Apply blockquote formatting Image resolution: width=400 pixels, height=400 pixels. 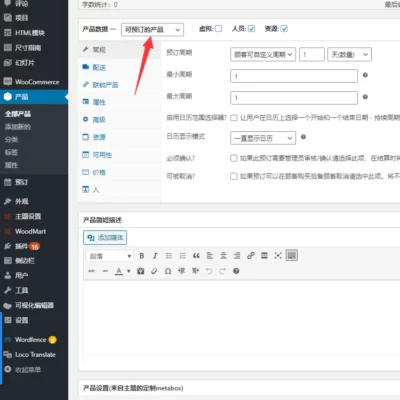click(196, 256)
